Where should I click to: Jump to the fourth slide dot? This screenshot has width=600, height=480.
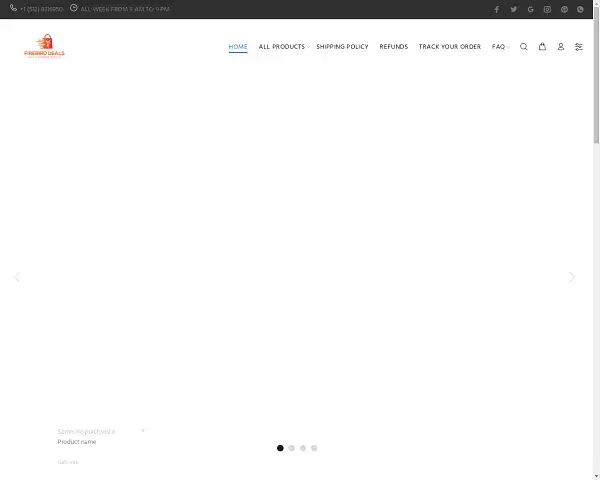click(314, 448)
